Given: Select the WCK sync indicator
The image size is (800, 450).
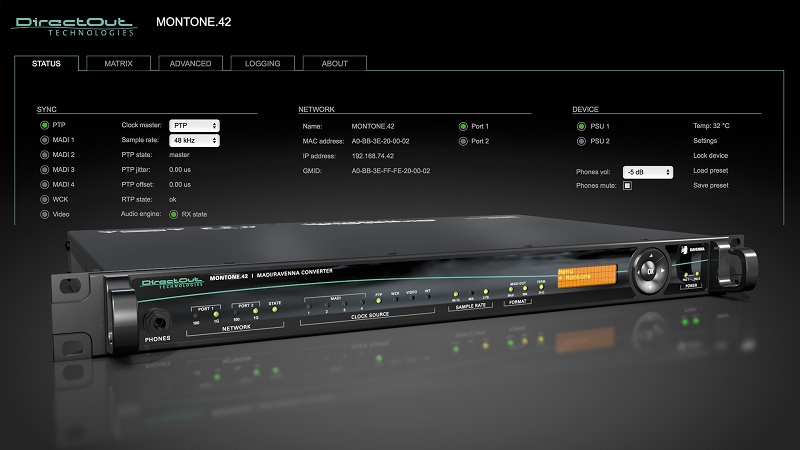Looking at the screenshot, I should pyautogui.click(x=44, y=199).
